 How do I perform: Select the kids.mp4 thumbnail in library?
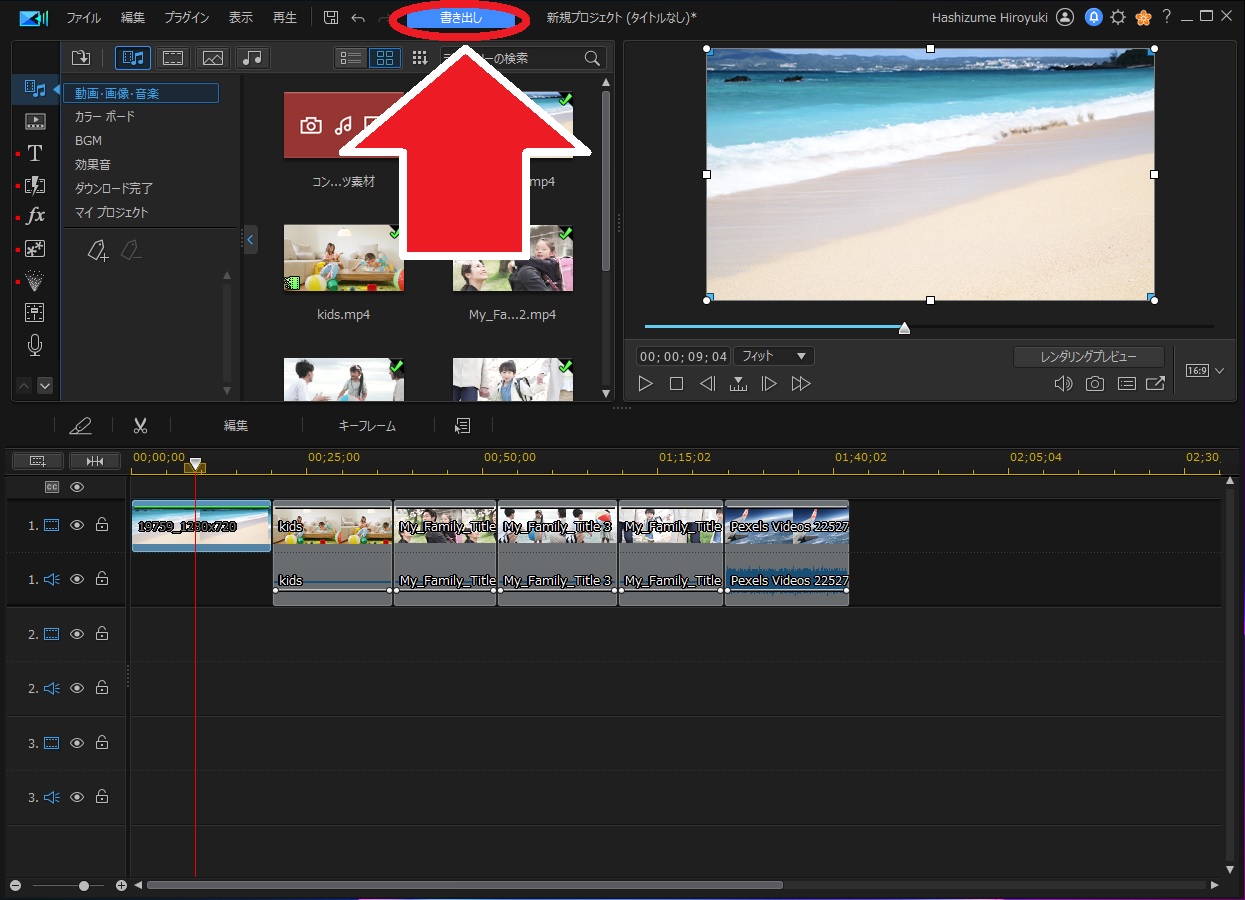point(344,258)
